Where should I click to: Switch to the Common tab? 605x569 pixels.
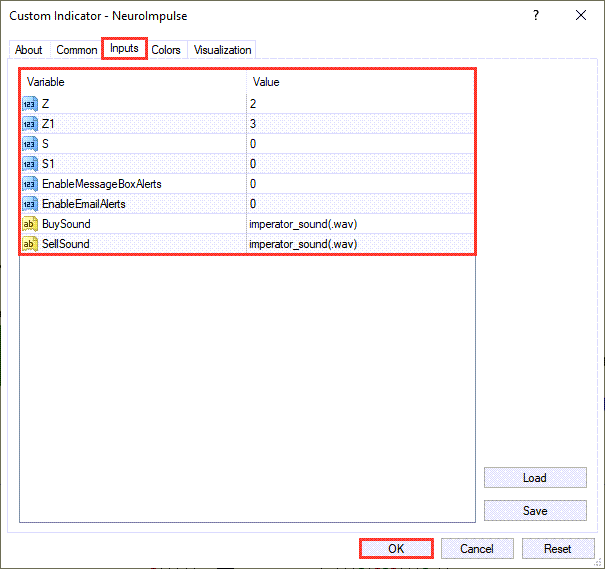pyautogui.click(x=77, y=50)
